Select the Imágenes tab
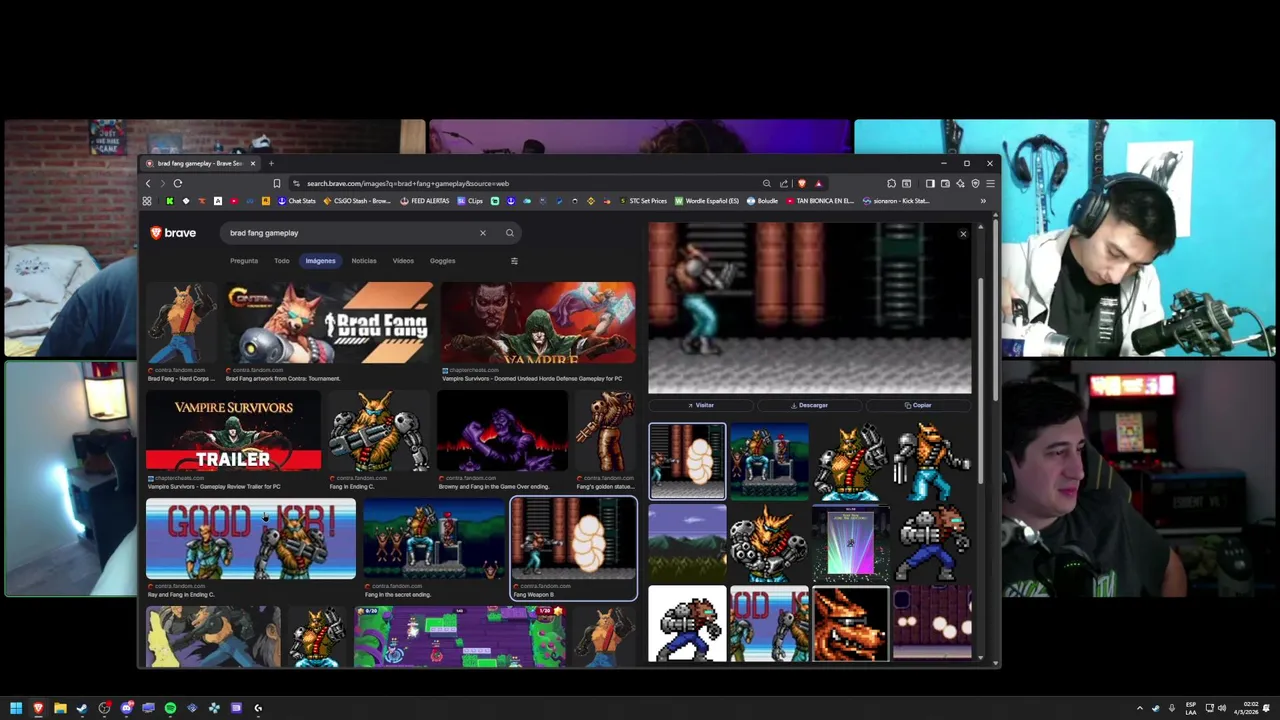Image resolution: width=1280 pixels, height=720 pixels. coord(320,261)
